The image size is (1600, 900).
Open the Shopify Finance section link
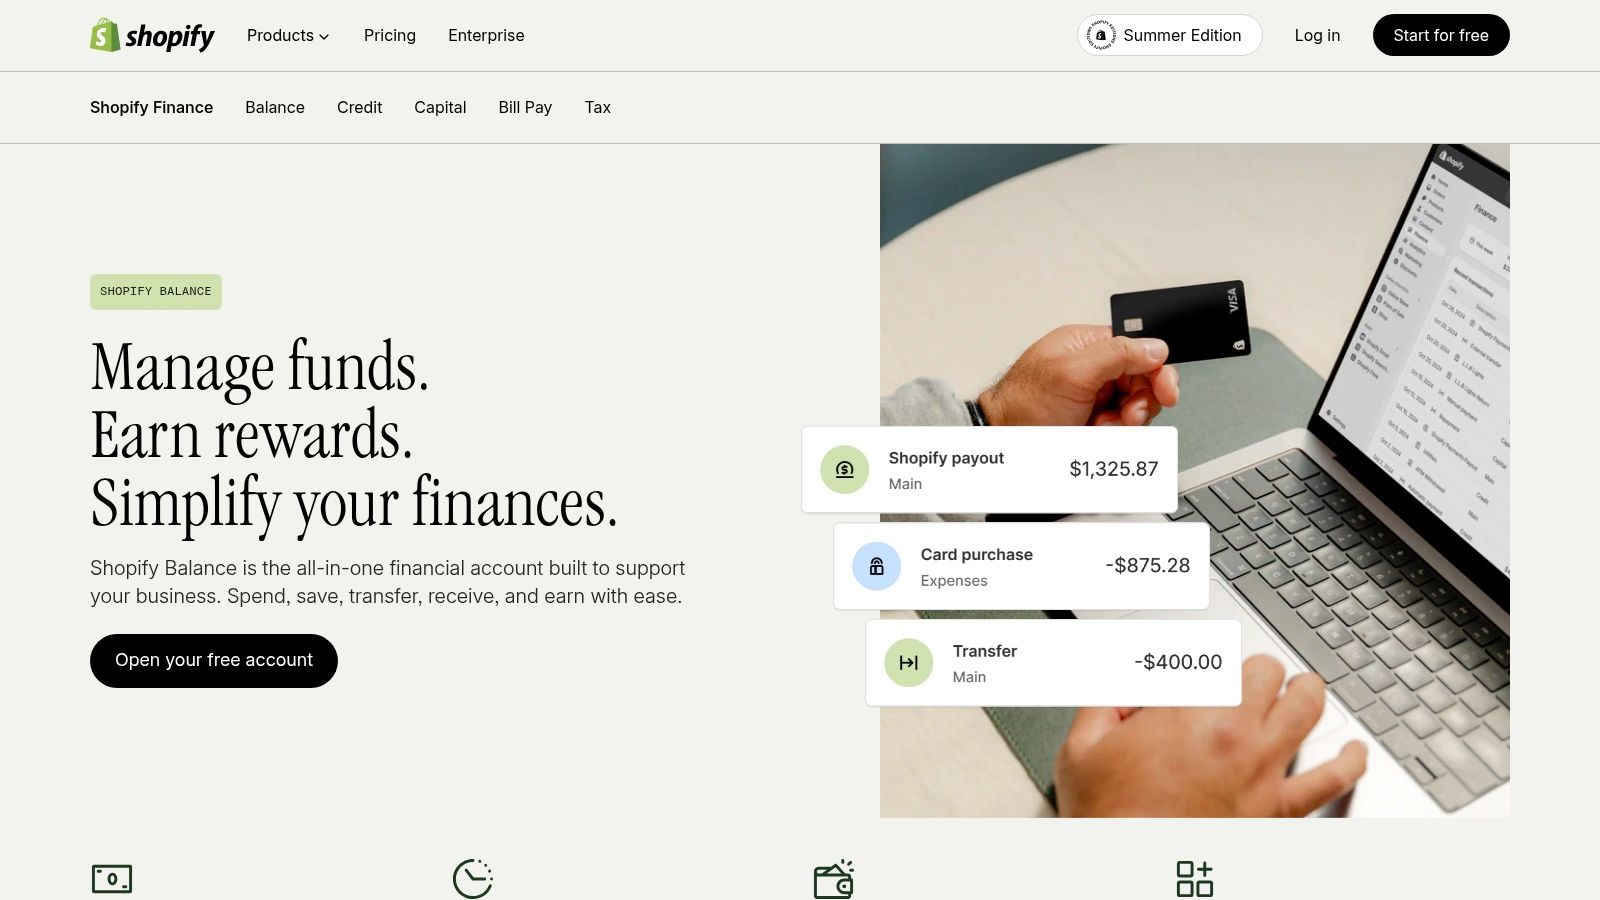tap(151, 107)
